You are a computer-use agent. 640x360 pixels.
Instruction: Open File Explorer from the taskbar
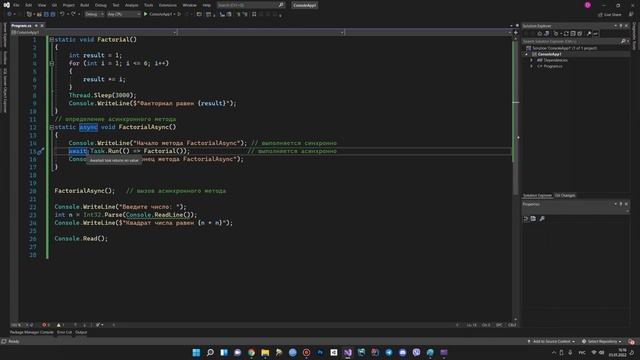(x=265, y=352)
